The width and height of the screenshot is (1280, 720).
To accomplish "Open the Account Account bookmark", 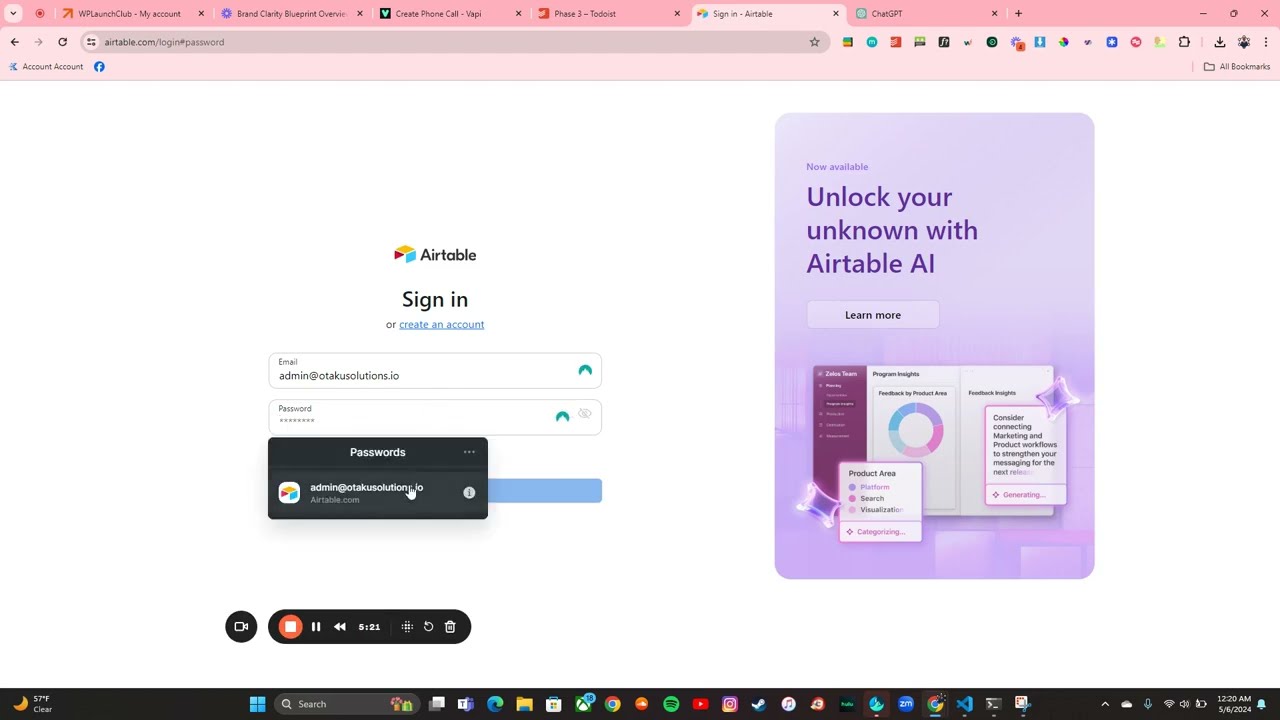I will [x=46, y=67].
